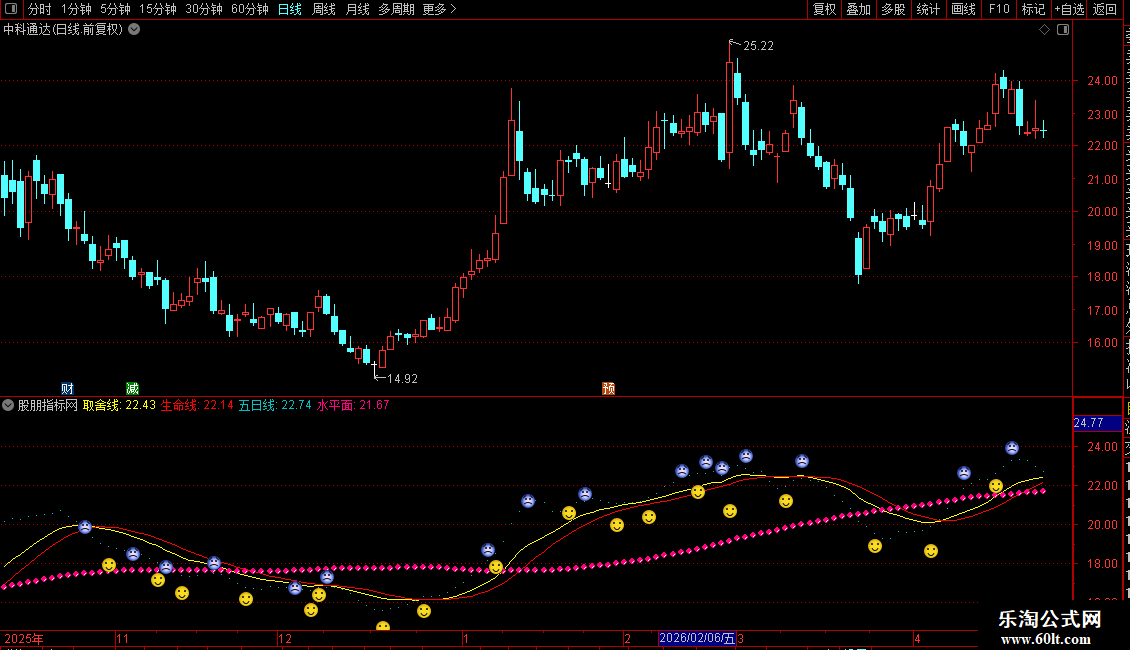Click the 叠加 overlay button

tap(858, 9)
